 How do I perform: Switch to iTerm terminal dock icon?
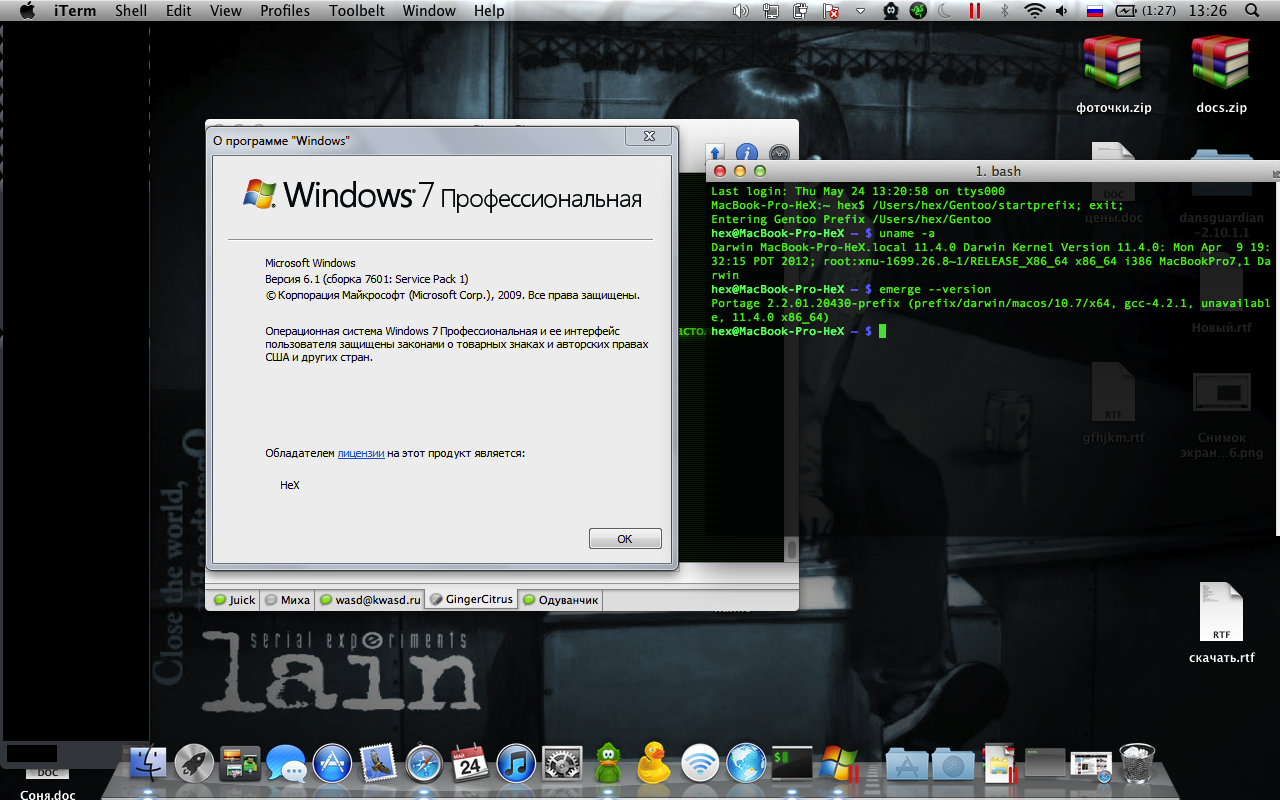click(x=792, y=763)
